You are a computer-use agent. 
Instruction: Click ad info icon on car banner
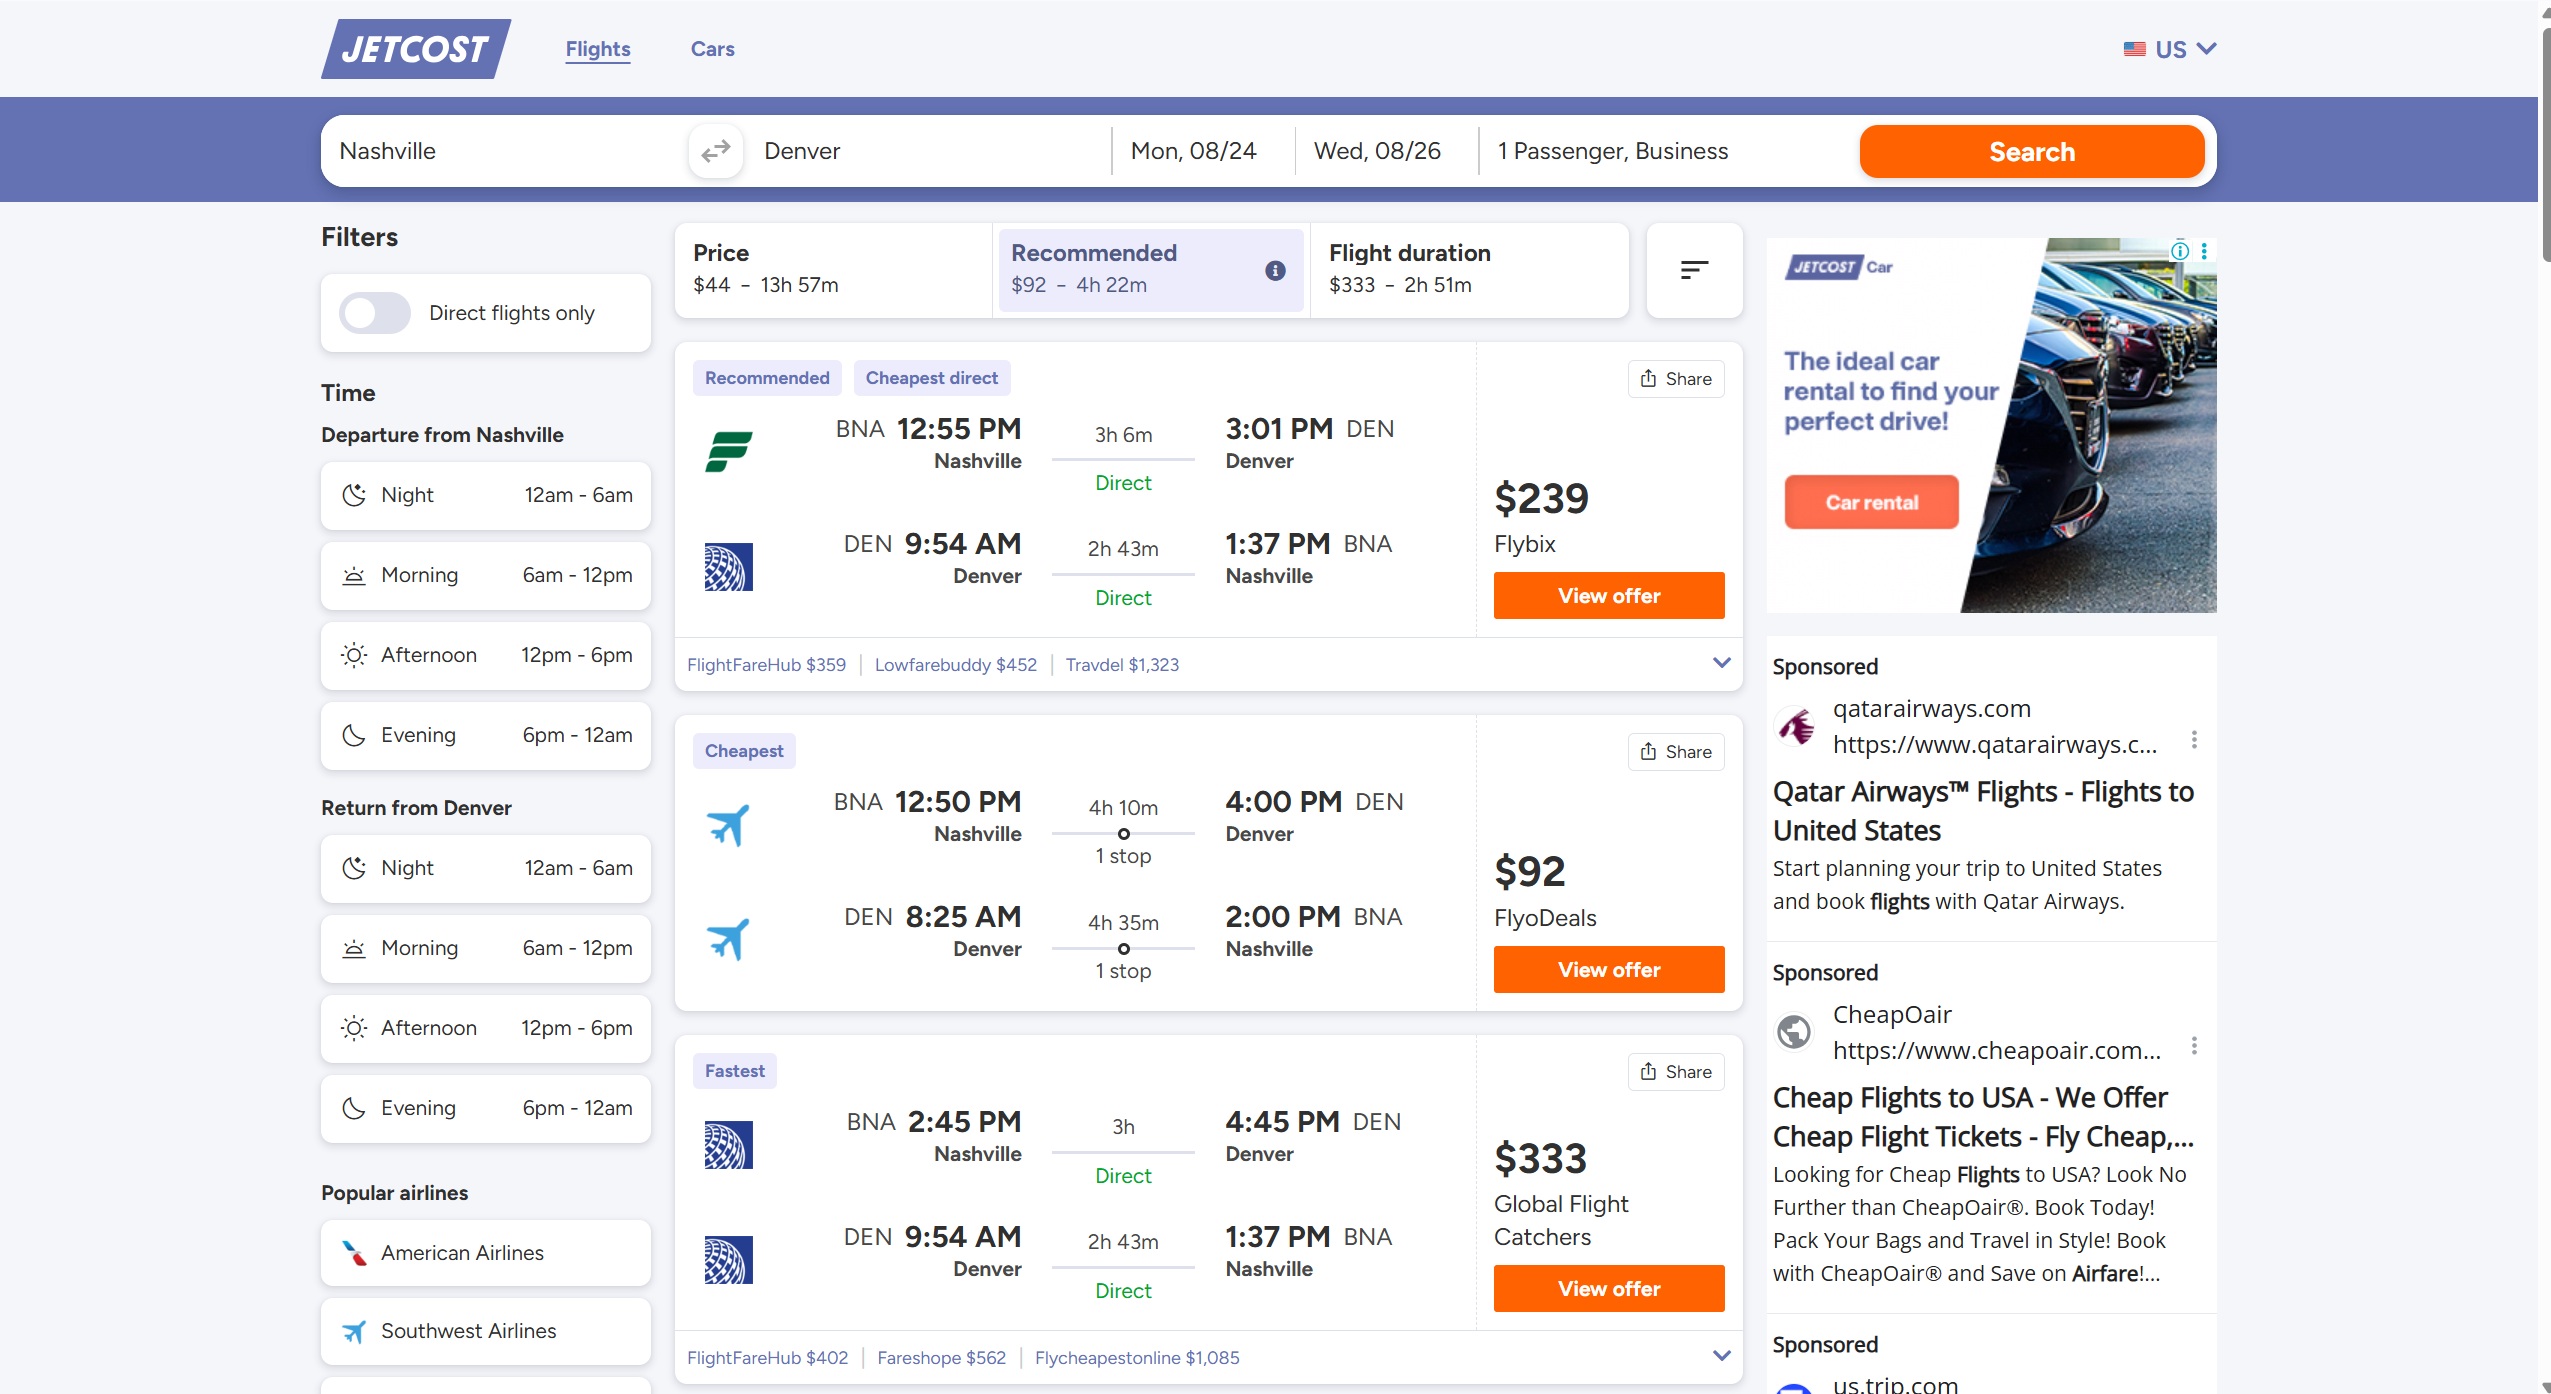(x=2180, y=251)
